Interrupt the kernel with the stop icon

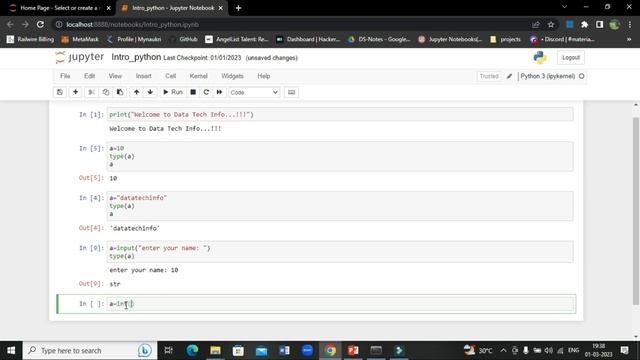tap(193, 92)
